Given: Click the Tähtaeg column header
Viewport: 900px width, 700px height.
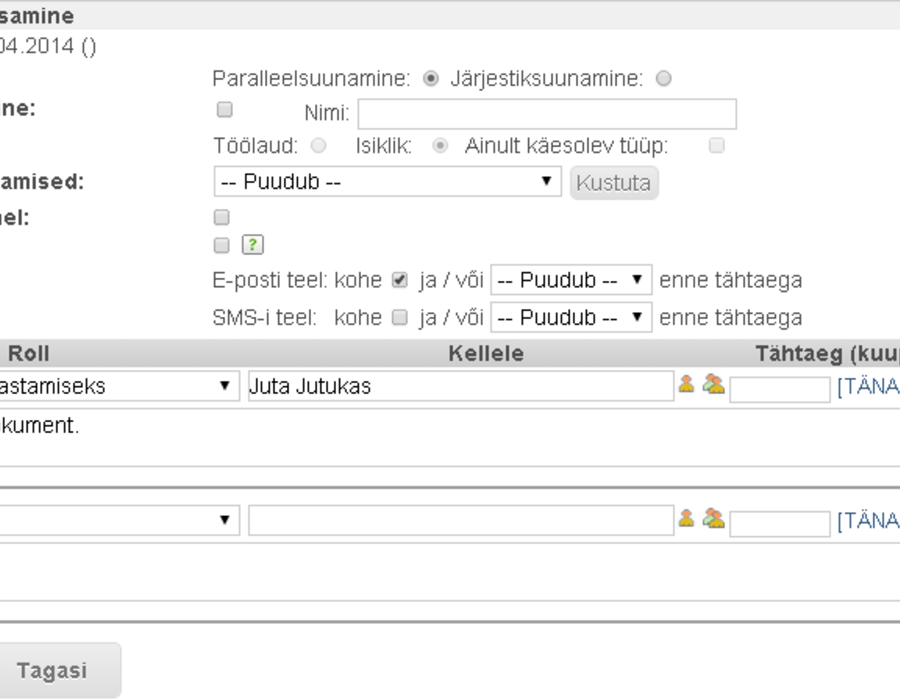Looking at the screenshot, I should [828, 353].
